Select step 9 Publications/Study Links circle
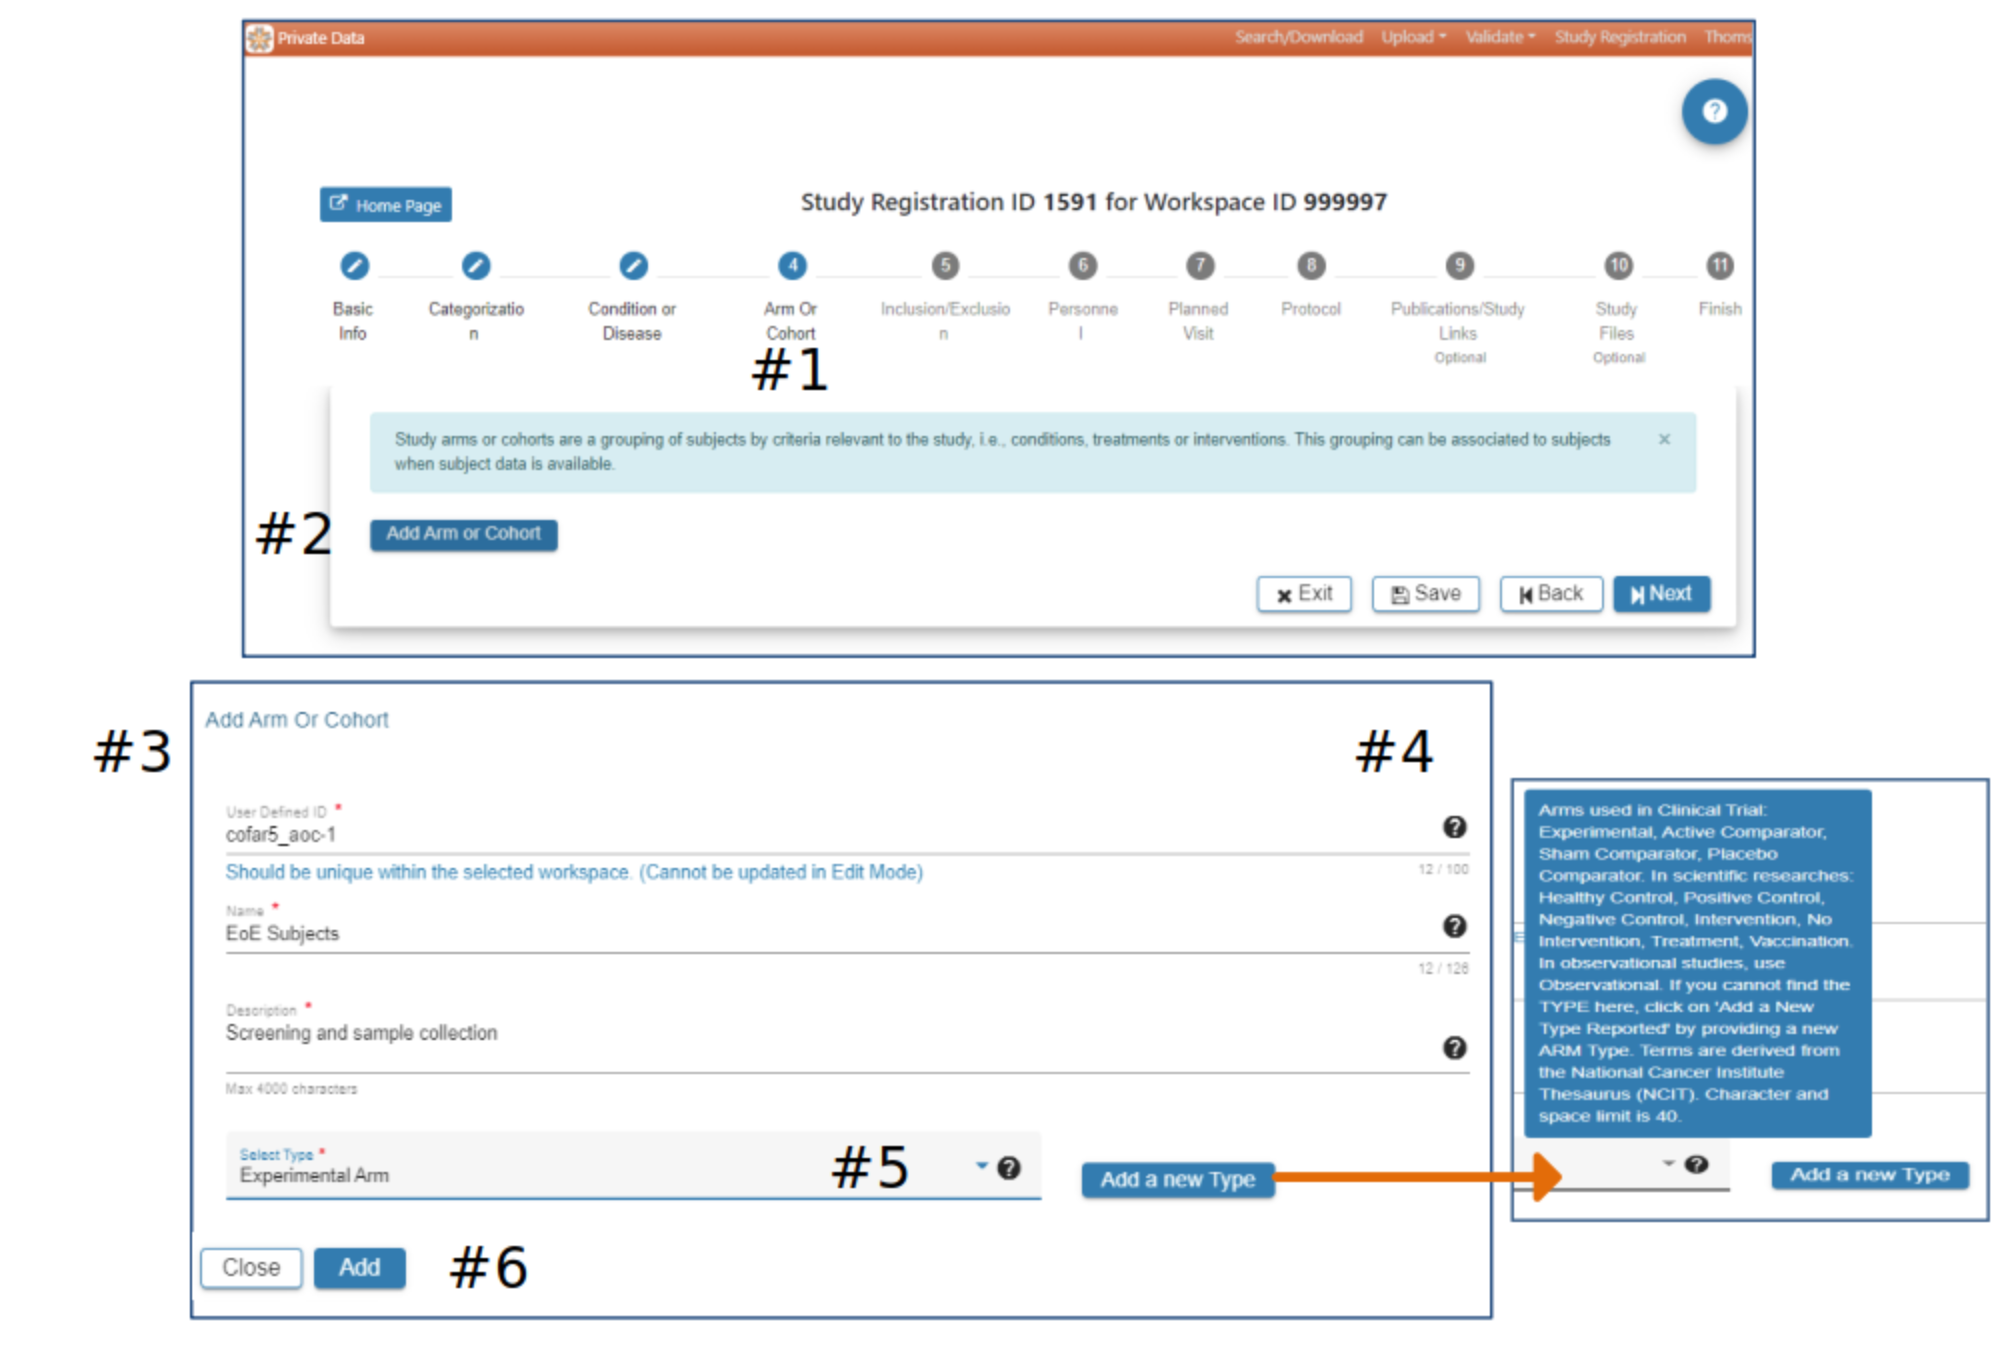The height and width of the screenshot is (1360, 2004). tap(1459, 265)
